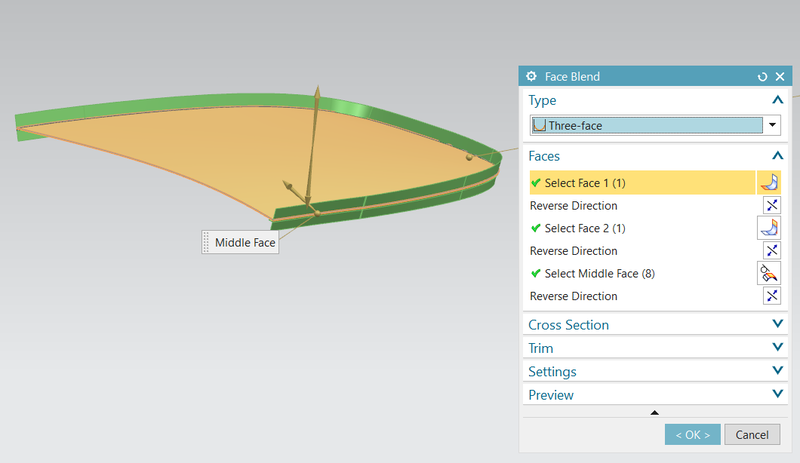This screenshot has width=800, height=463.
Task: Click the Select Face 1 face icon
Action: click(769, 182)
